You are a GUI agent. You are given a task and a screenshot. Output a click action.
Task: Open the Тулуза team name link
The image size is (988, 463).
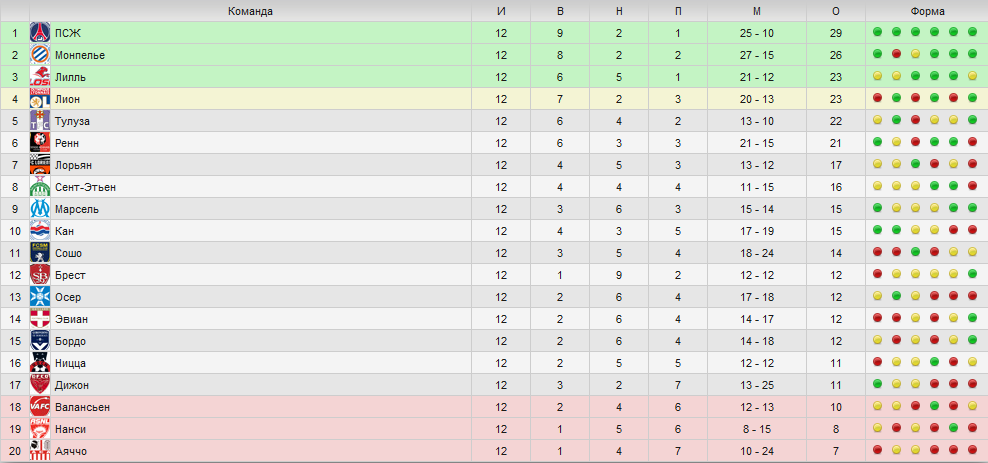pos(71,121)
